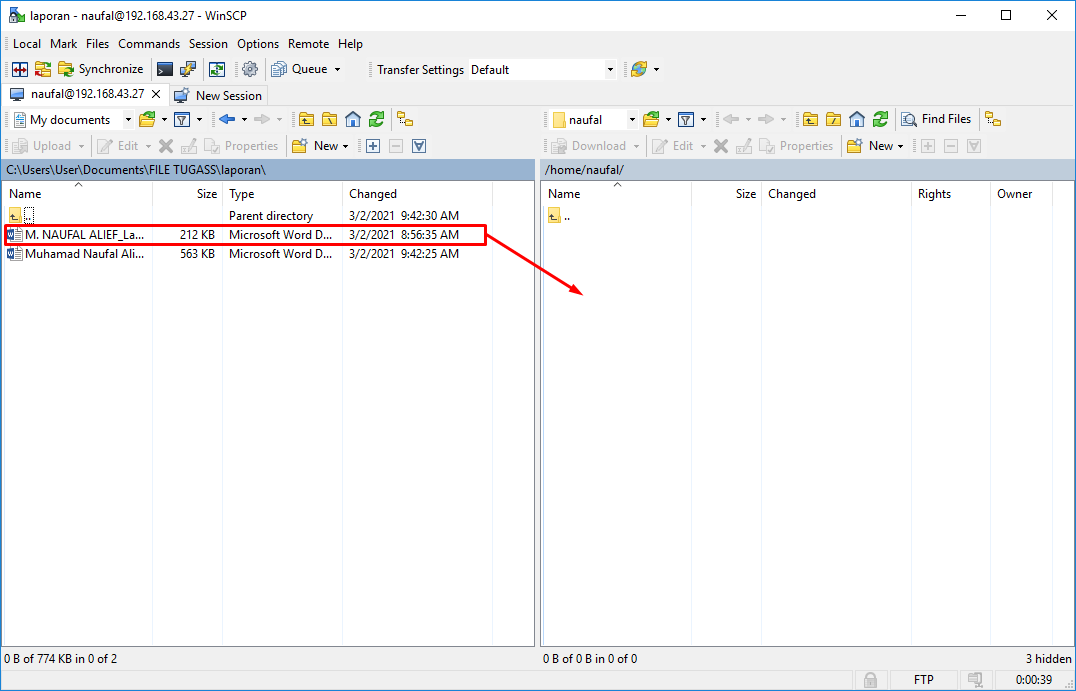
Task: Click remote Root Directory folder icon
Action: tap(834, 119)
